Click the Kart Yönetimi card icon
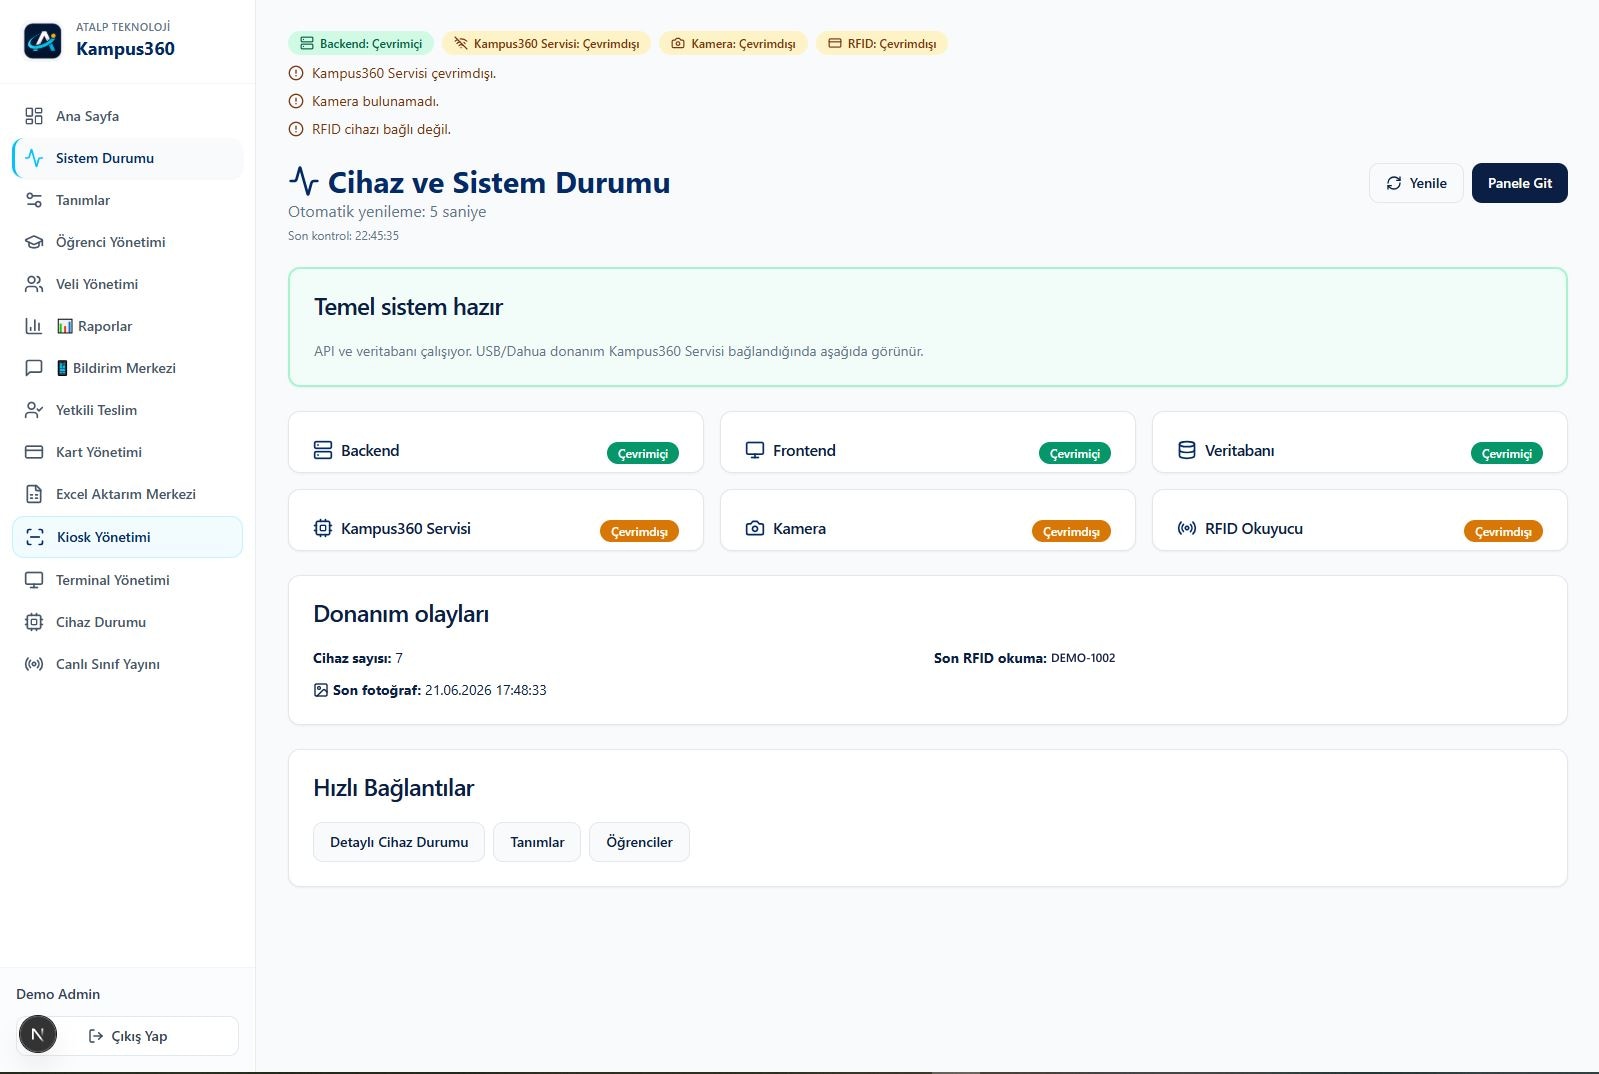The image size is (1599, 1074). click(34, 452)
